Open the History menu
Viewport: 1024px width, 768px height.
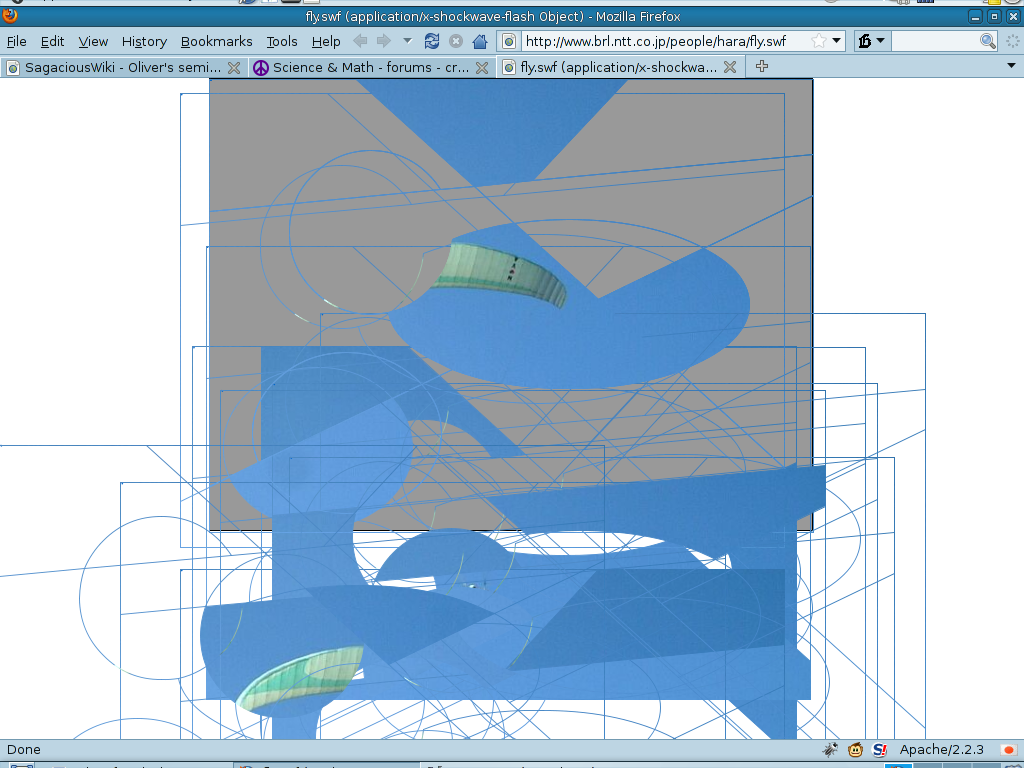tap(144, 41)
